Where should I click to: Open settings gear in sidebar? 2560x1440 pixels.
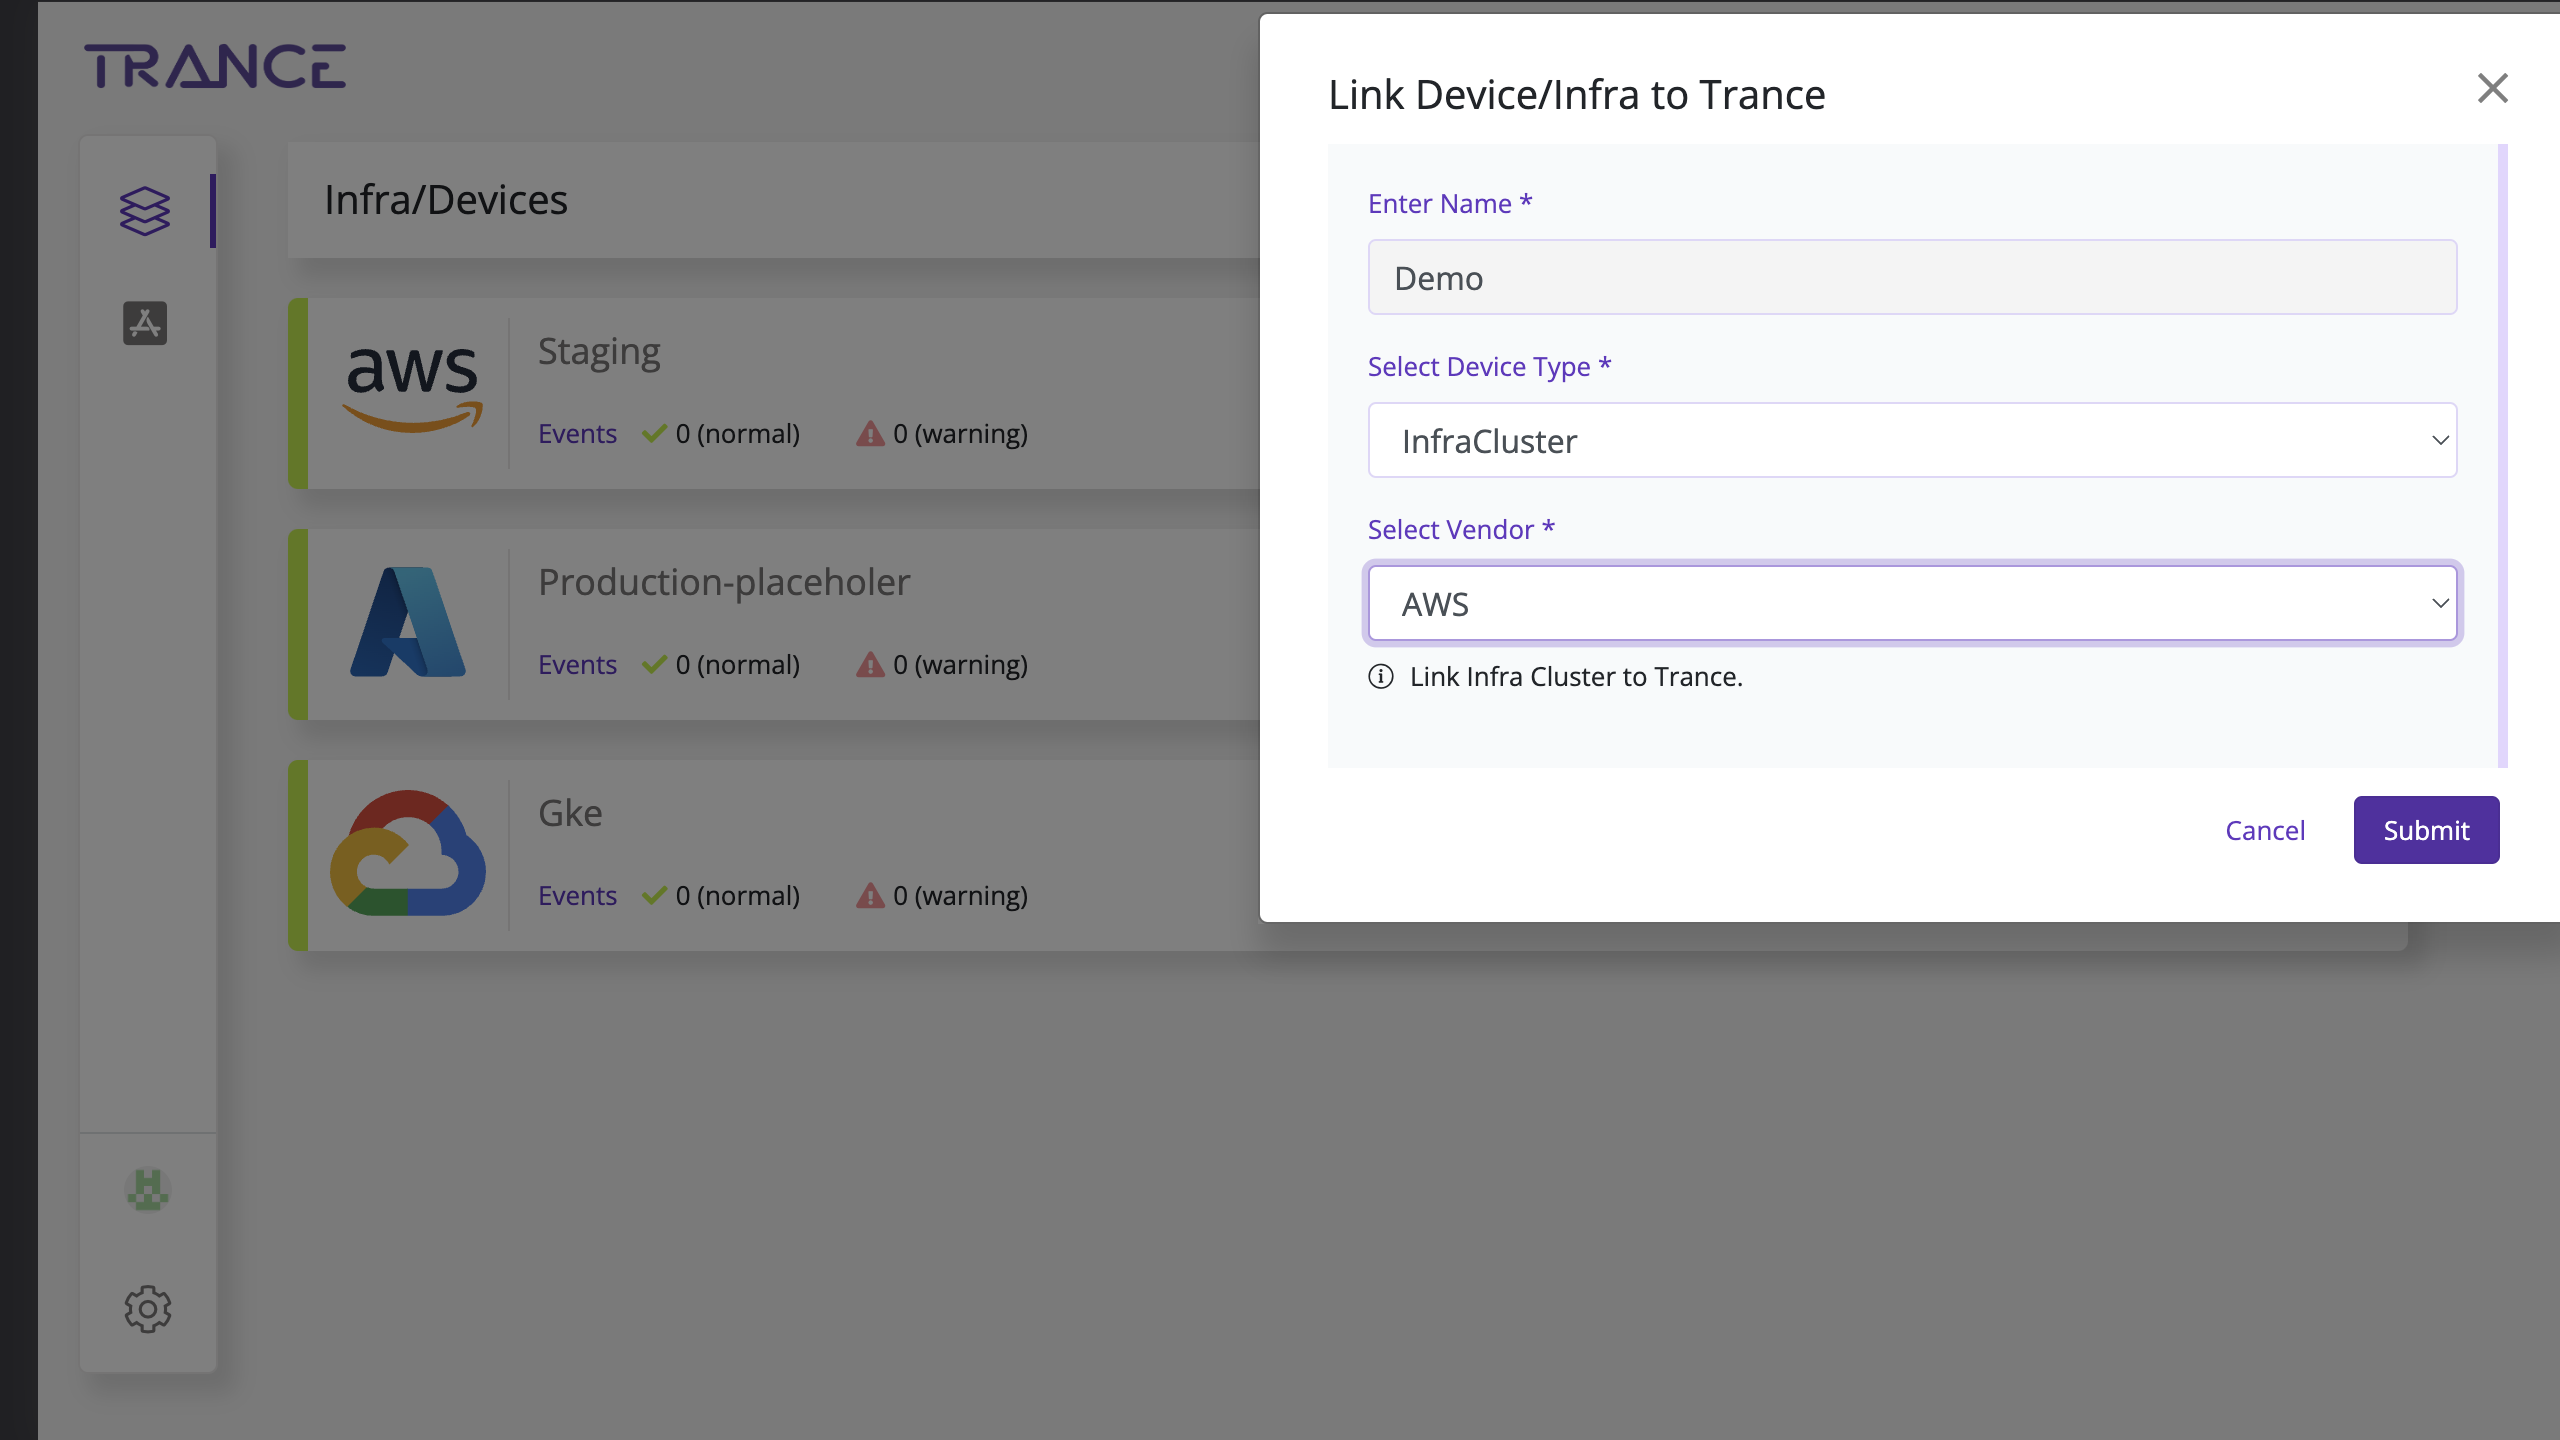148,1309
